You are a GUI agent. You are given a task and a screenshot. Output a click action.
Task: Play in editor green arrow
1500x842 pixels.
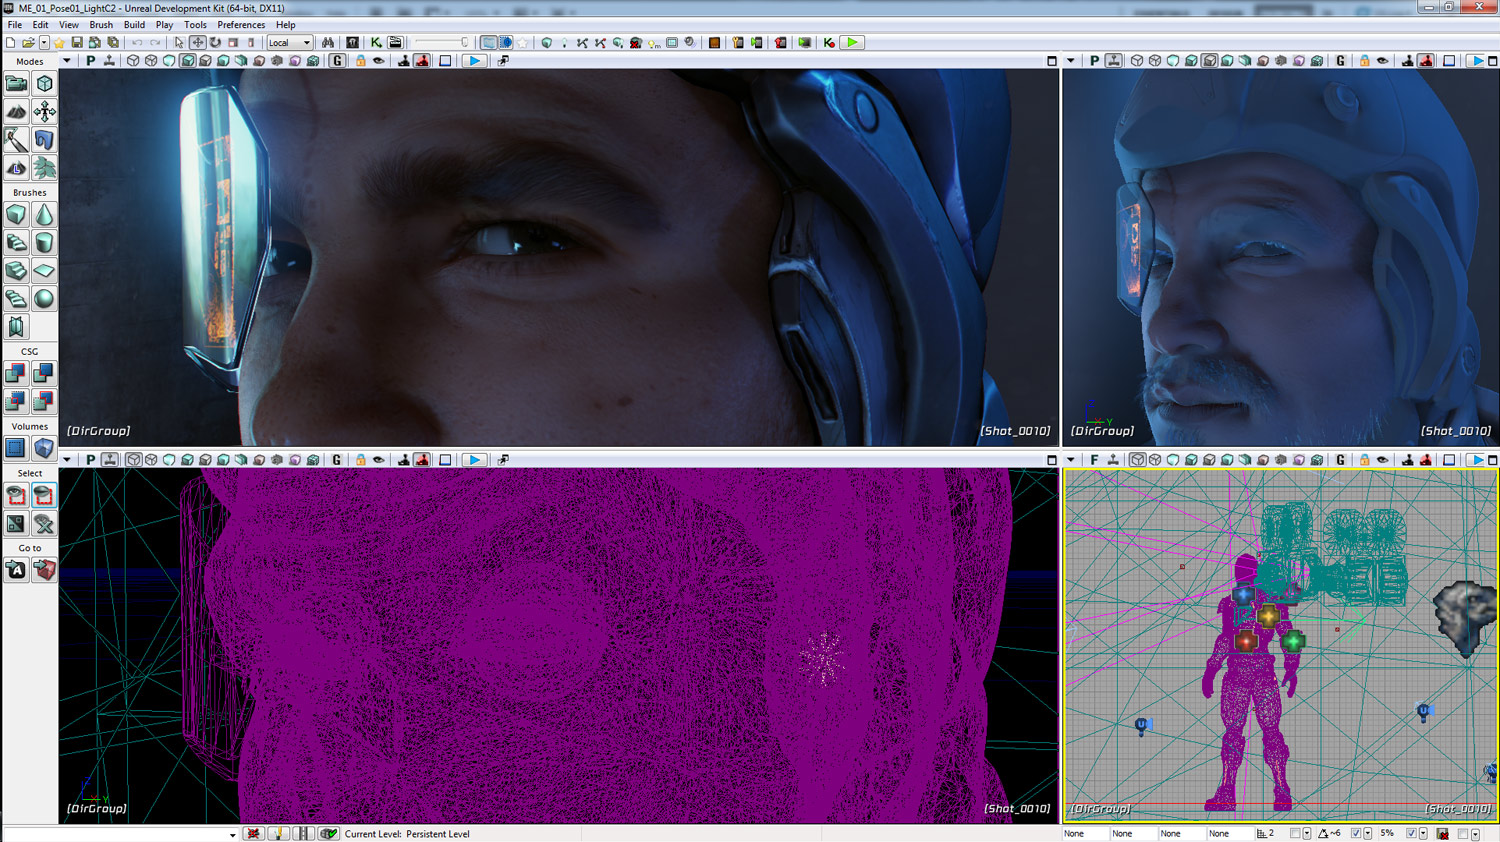(x=852, y=43)
